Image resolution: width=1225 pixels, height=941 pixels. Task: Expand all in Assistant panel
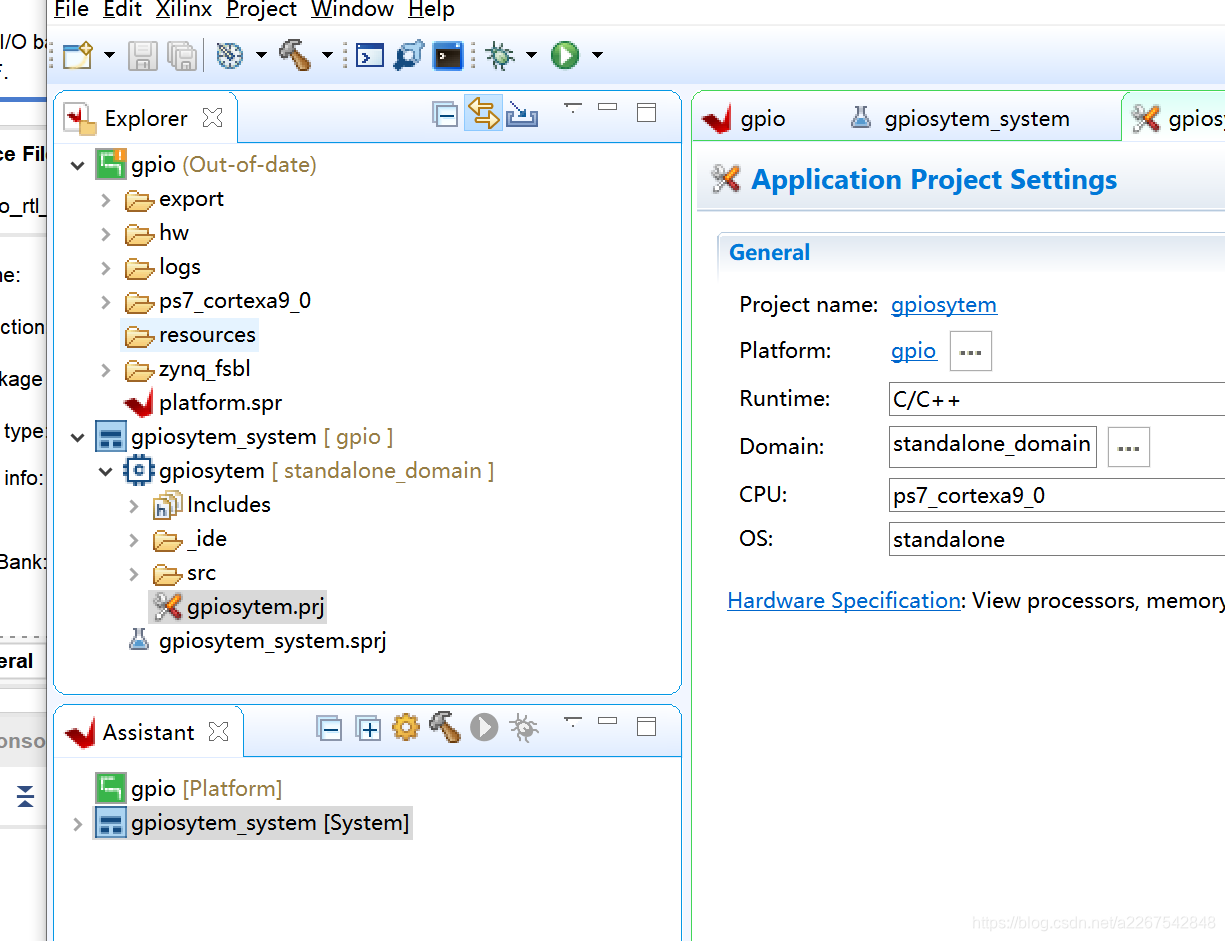pos(368,729)
